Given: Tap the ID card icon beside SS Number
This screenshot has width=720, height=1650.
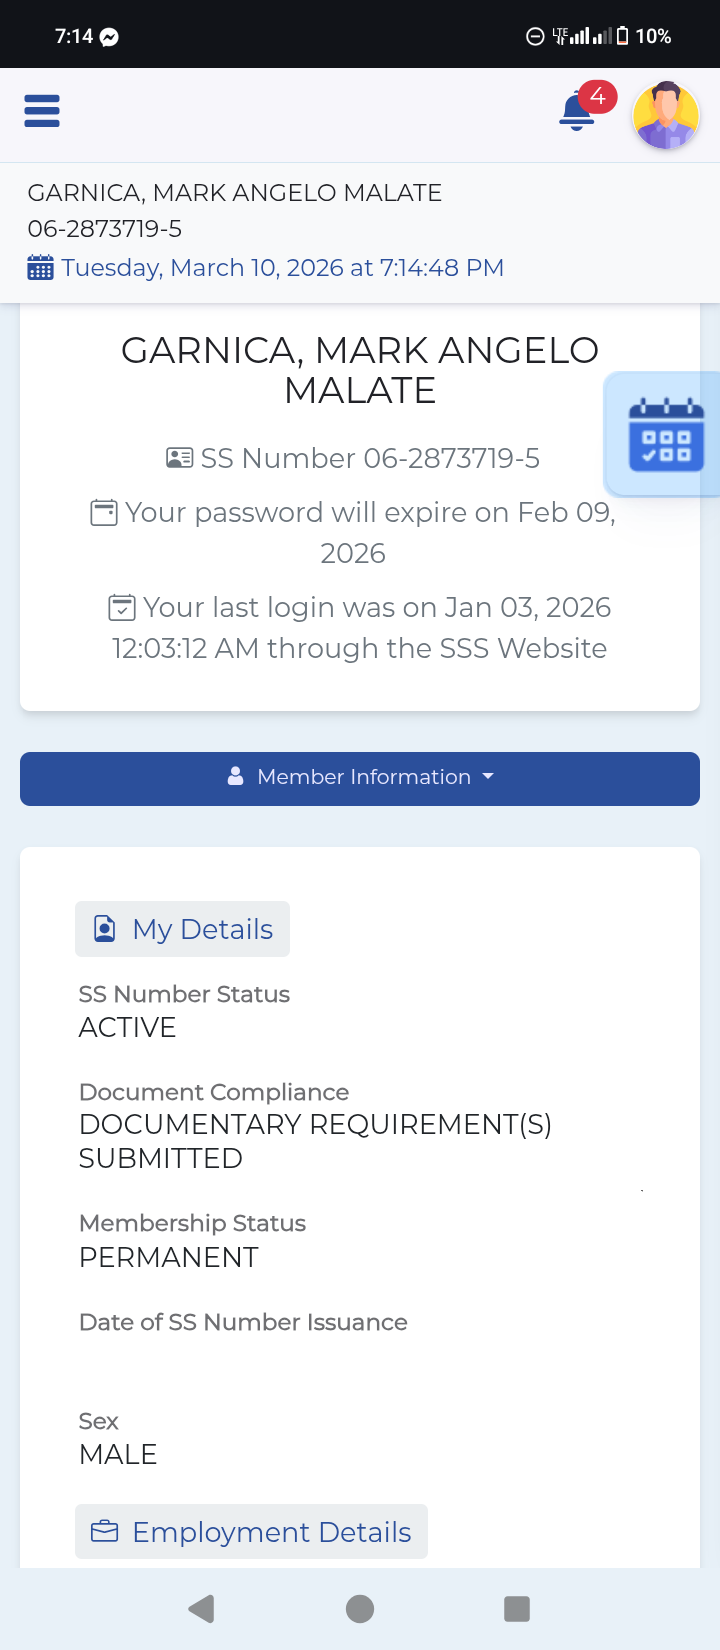Looking at the screenshot, I should 179,458.
